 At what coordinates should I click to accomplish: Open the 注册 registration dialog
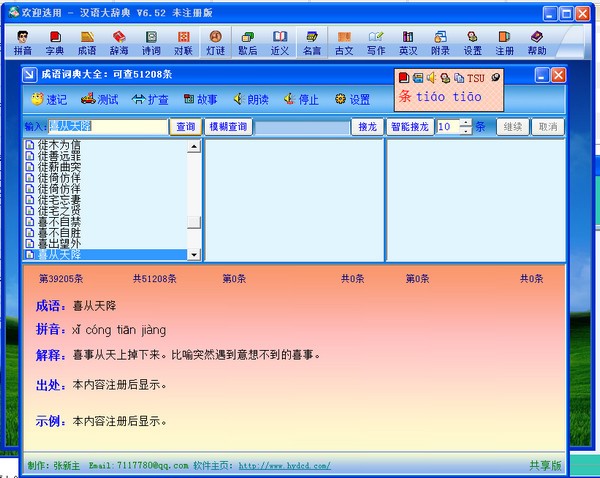[x=505, y=43]
